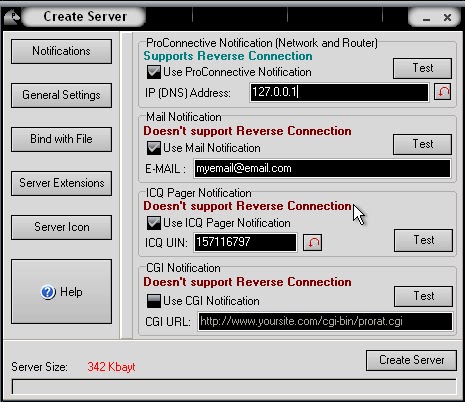The width and height of the screenshot is (465, 402).
Task: Click the 342 Kbayt server size value
Action: (111, 367)
